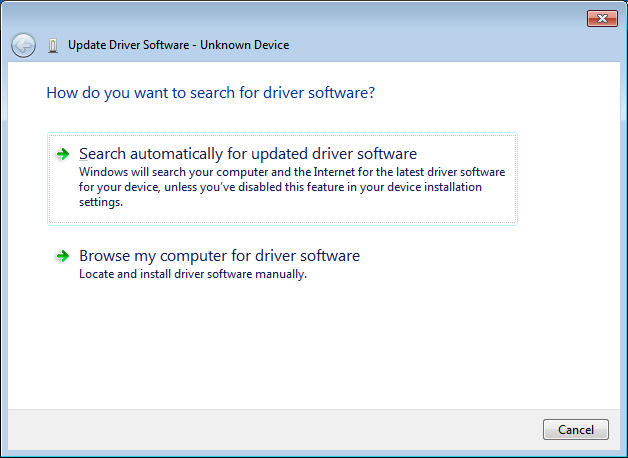Viewport: 628px width, 458px height.
Task: Close the Update Driver Software window
Action: click(x=602, y=18)
